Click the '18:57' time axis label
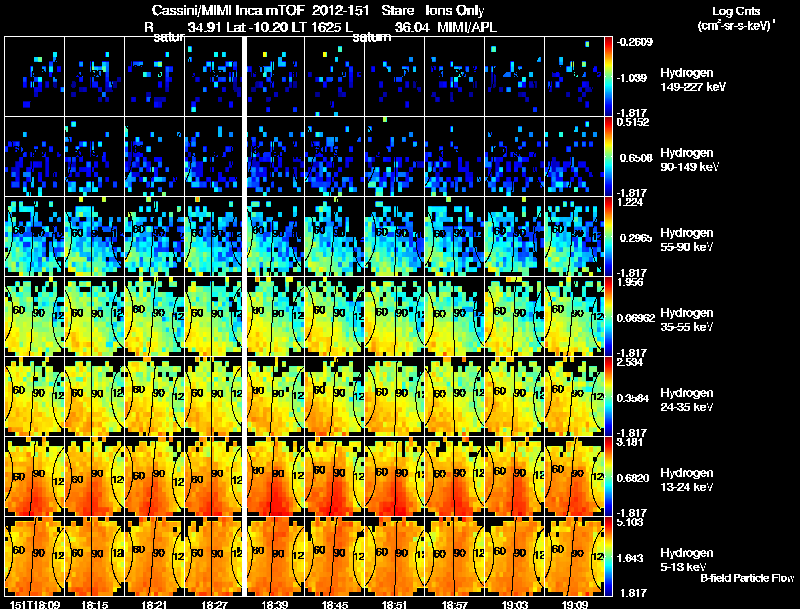Screen dimensions: 800x609 [x=454, y=604]
